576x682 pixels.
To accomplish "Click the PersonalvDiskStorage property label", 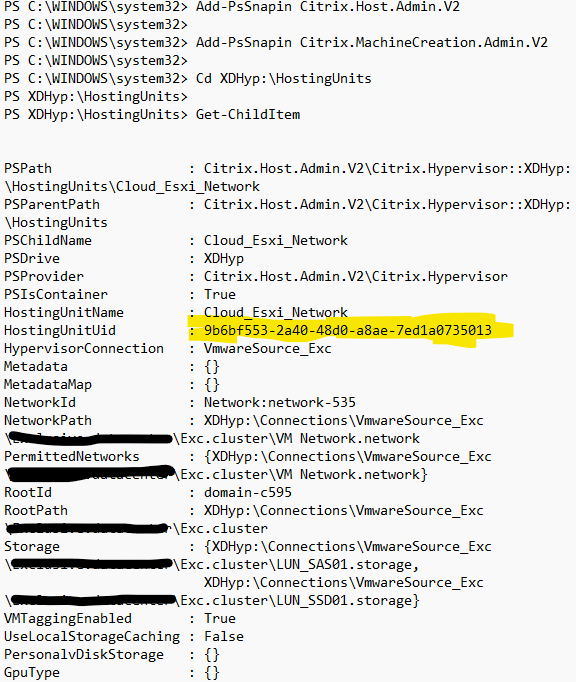I will coord(84,655).
